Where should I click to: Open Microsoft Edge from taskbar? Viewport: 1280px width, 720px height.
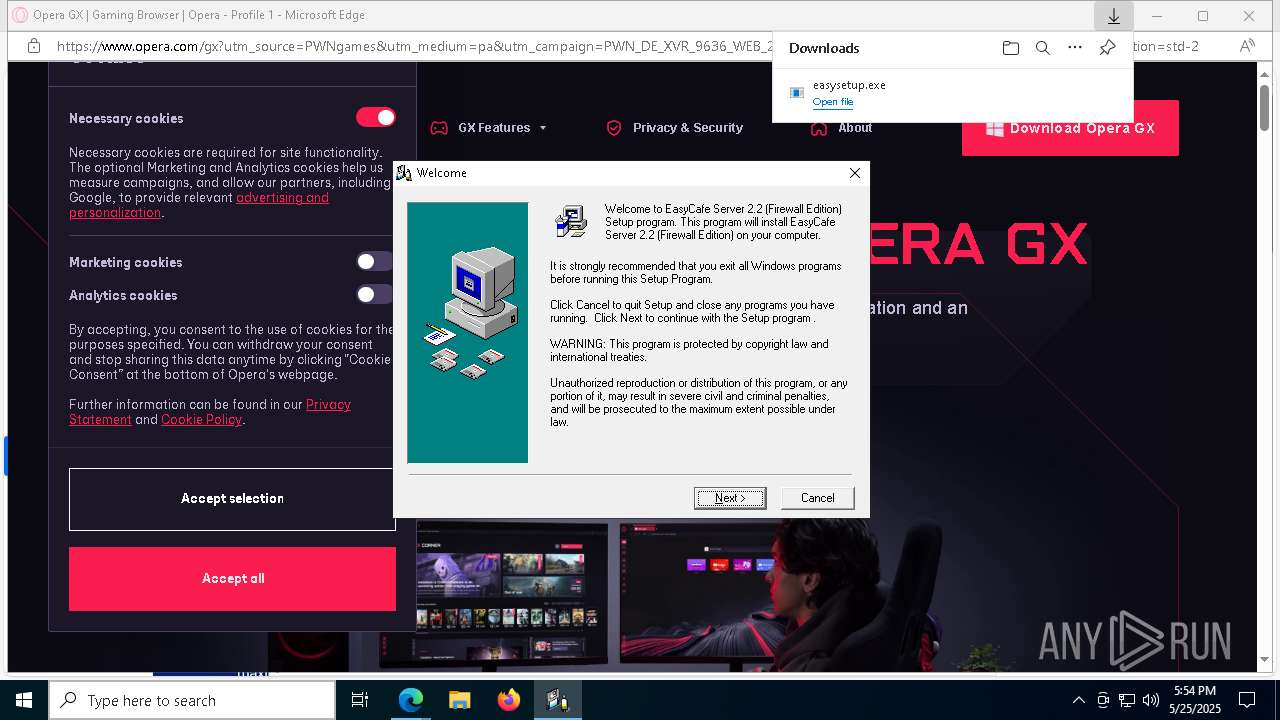[411, 700]
